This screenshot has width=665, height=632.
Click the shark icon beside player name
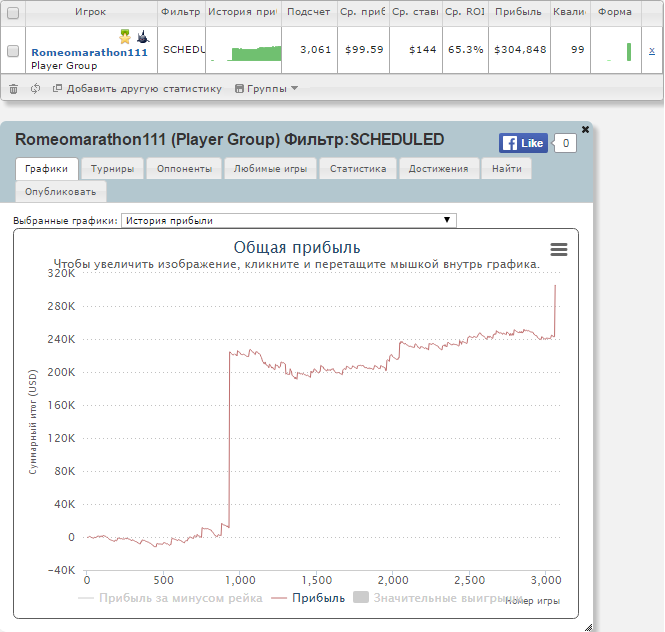[143, 37]
